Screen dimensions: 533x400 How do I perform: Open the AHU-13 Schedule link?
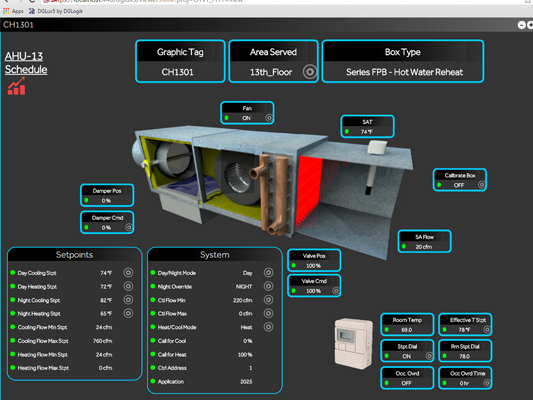(x=26, y=63)
